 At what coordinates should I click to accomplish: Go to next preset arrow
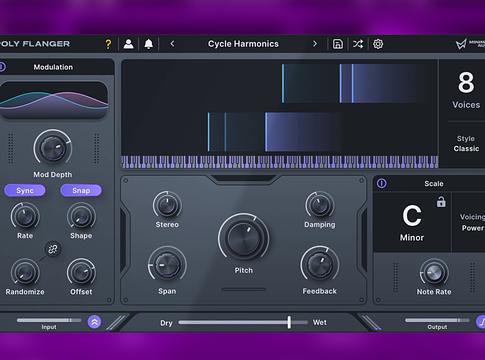pyautogui.click(x=315, y=44)
